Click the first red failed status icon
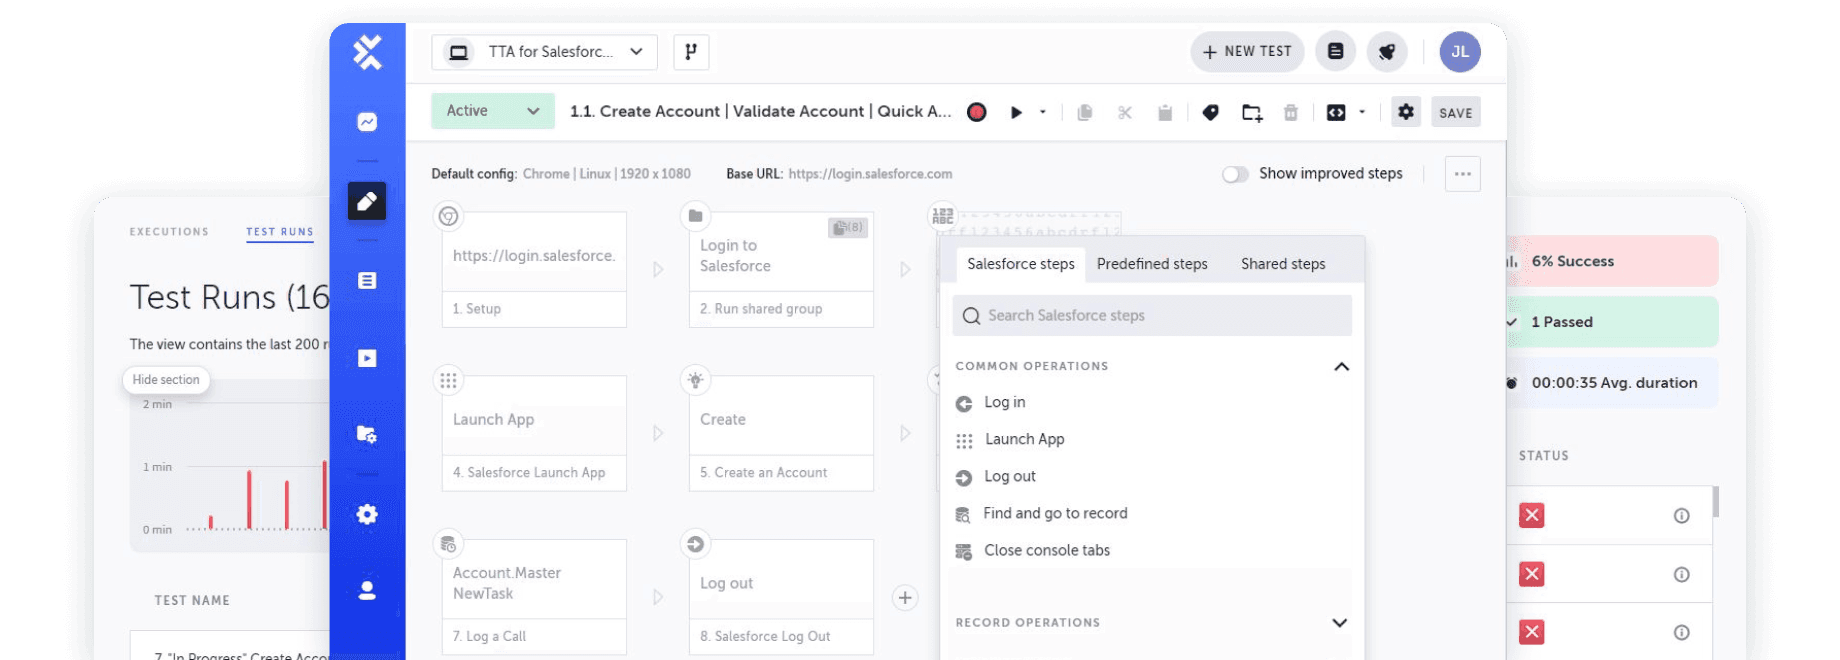This screenshot has height=660, width=1840. coord(1531,516)
